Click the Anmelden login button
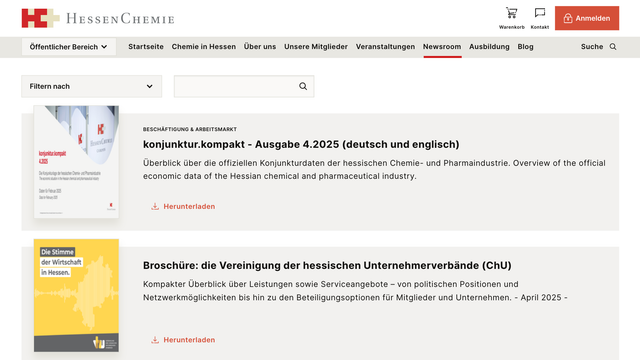This screenshot has height=360, width=640. [587, 18]
